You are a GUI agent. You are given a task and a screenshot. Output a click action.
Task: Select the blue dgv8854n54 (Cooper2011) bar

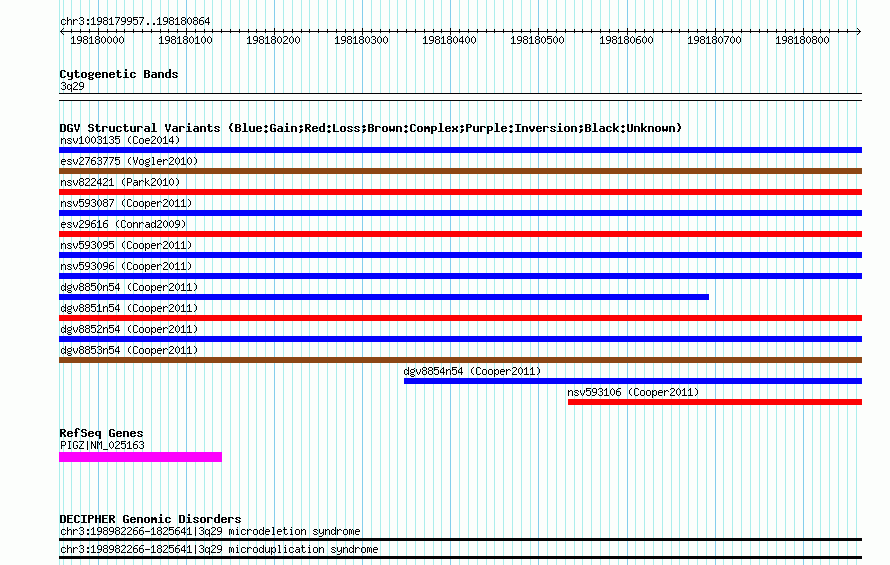[633, 381]
